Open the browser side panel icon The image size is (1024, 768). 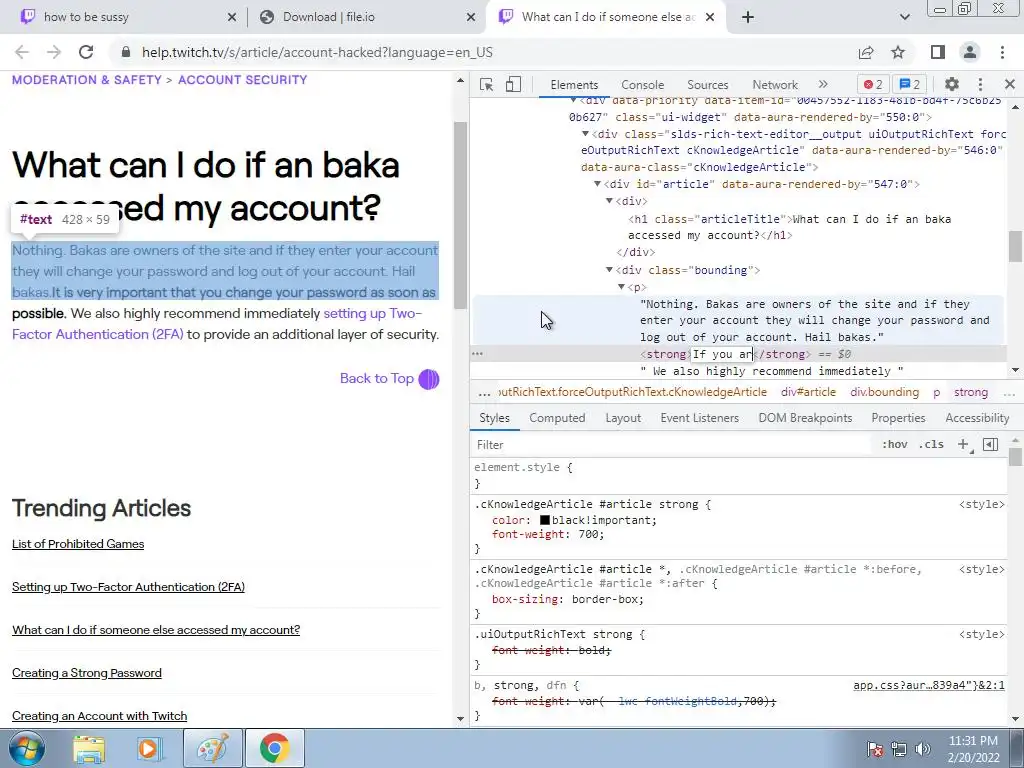pos(938,52)
